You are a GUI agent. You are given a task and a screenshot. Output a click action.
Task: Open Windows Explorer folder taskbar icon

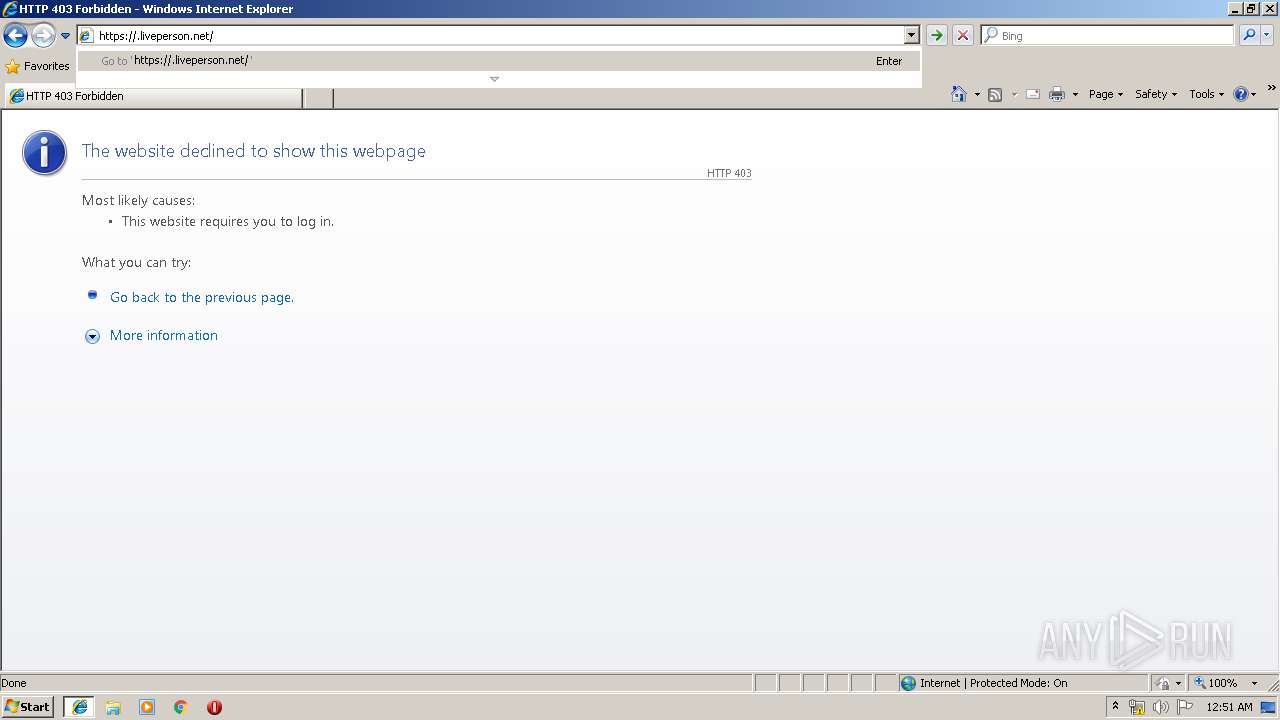(113, 707)
